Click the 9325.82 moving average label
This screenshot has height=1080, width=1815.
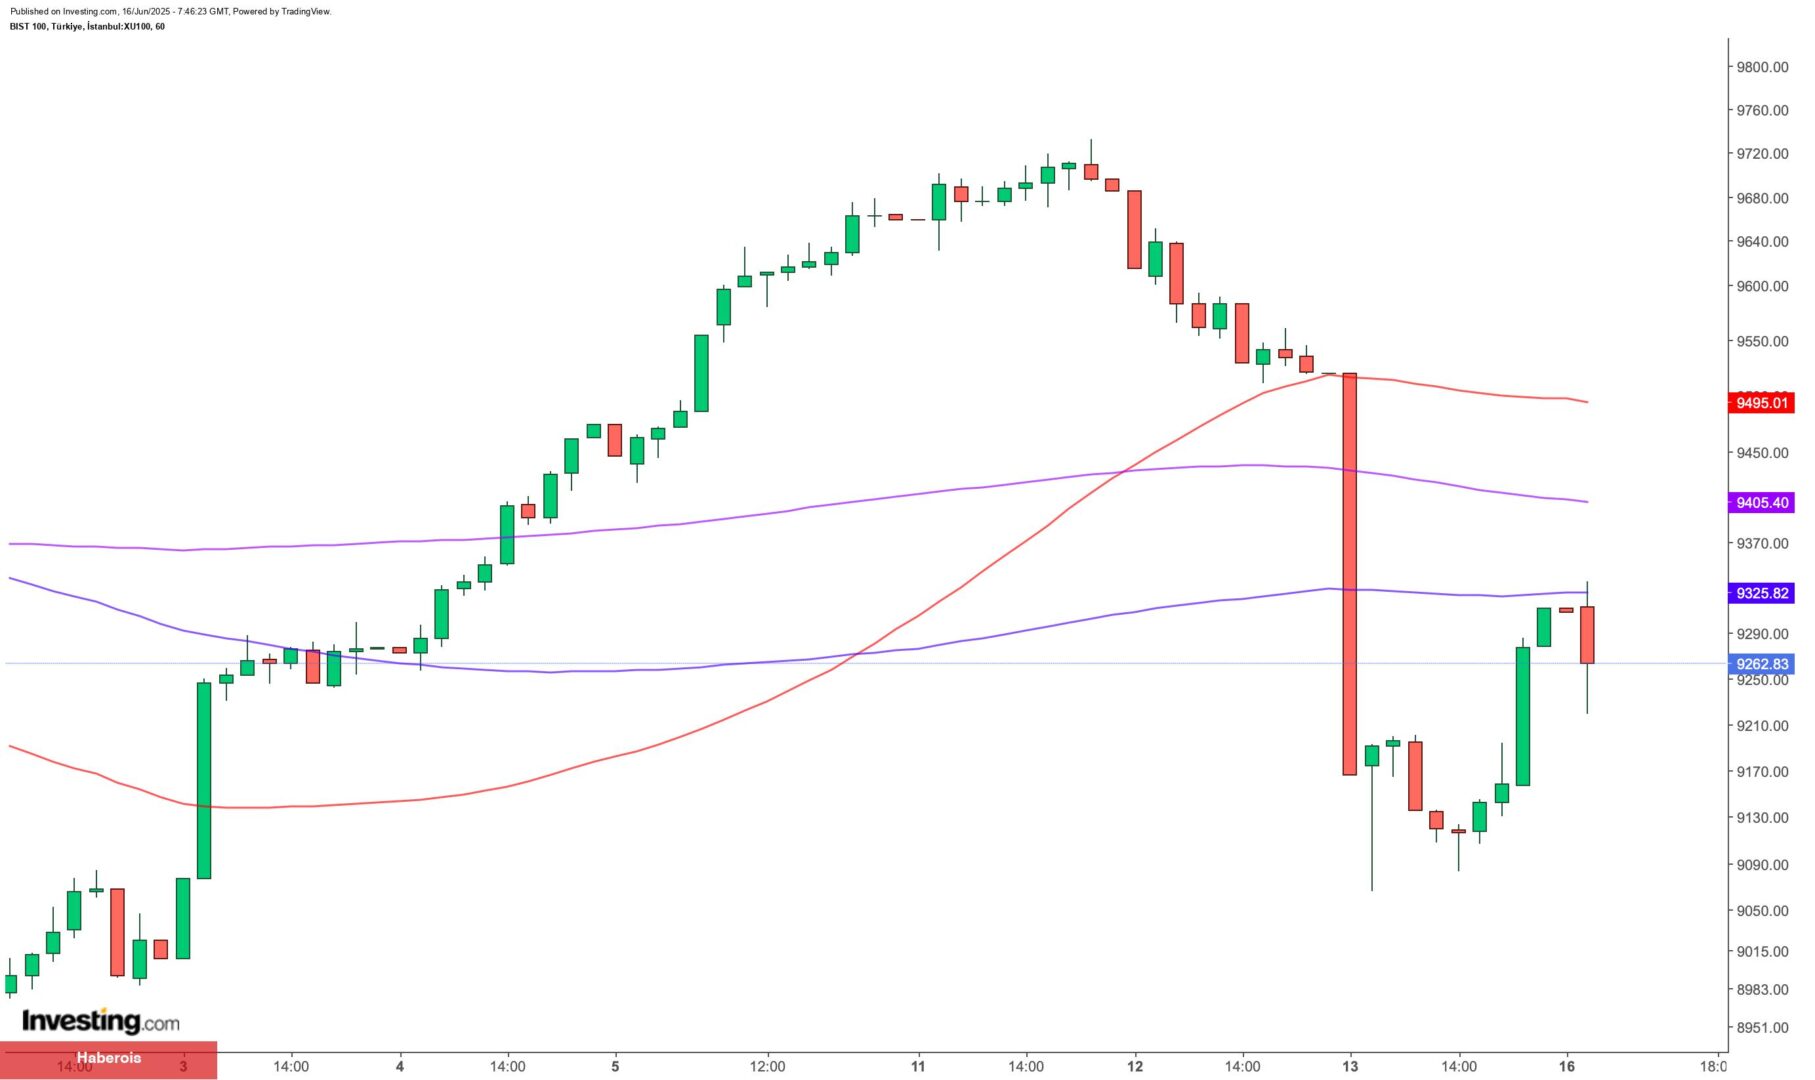click(x=1761, y=594)
